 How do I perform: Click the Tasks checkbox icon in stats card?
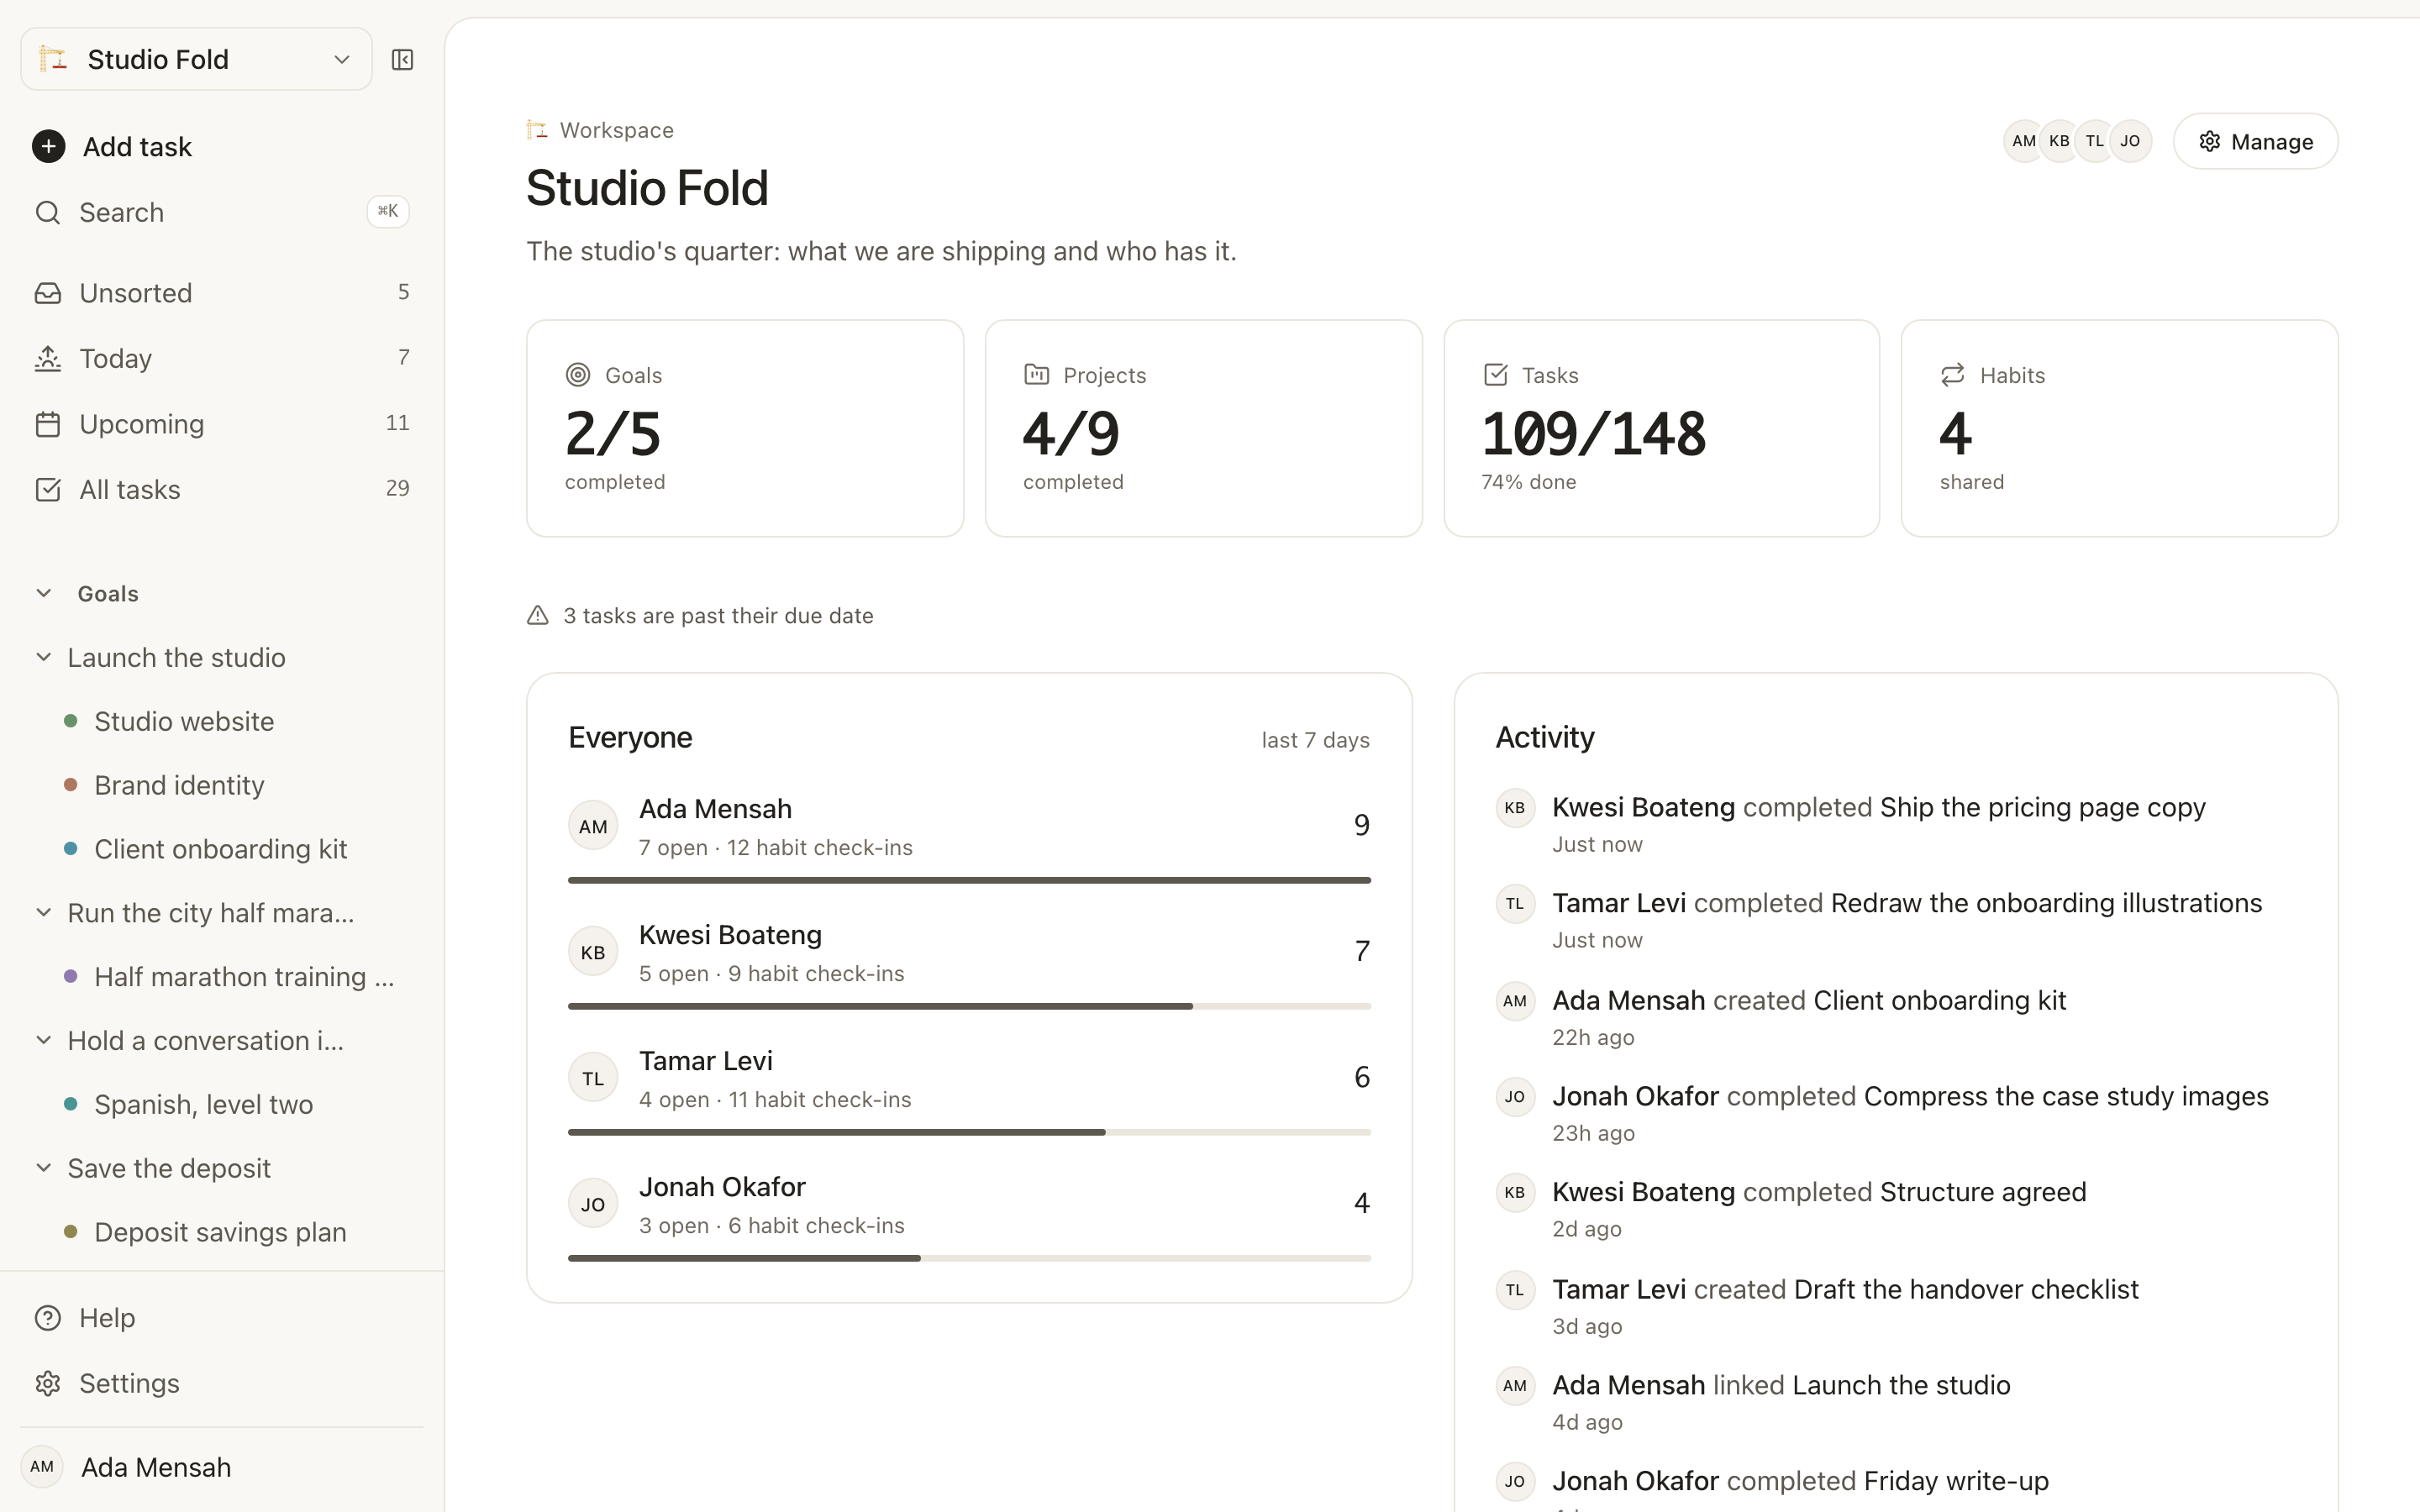click(1495, 375)
